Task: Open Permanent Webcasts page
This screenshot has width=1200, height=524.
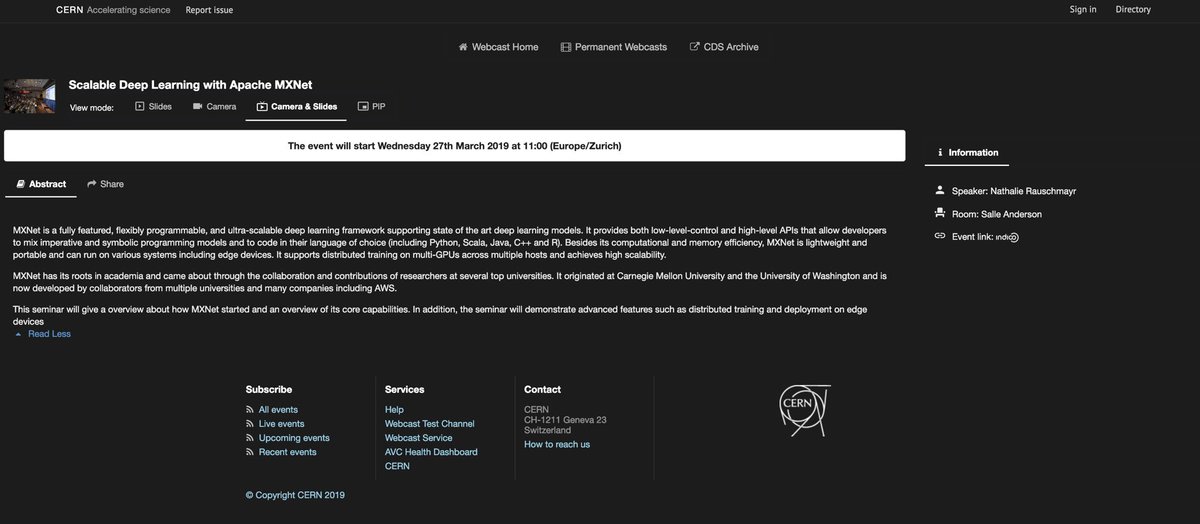Action: click(615, 47)
